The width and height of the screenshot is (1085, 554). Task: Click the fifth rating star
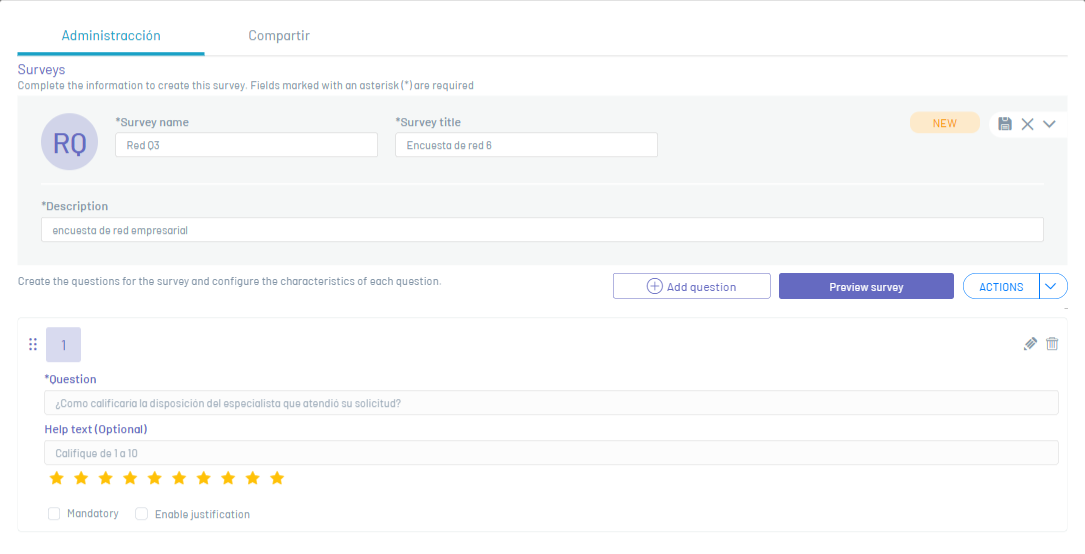pos(155,478)
